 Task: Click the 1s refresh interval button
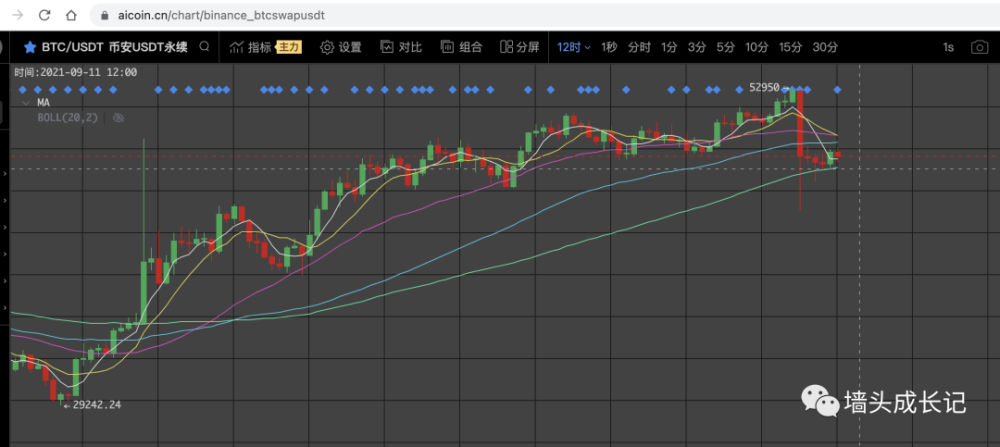coord(948,47)
